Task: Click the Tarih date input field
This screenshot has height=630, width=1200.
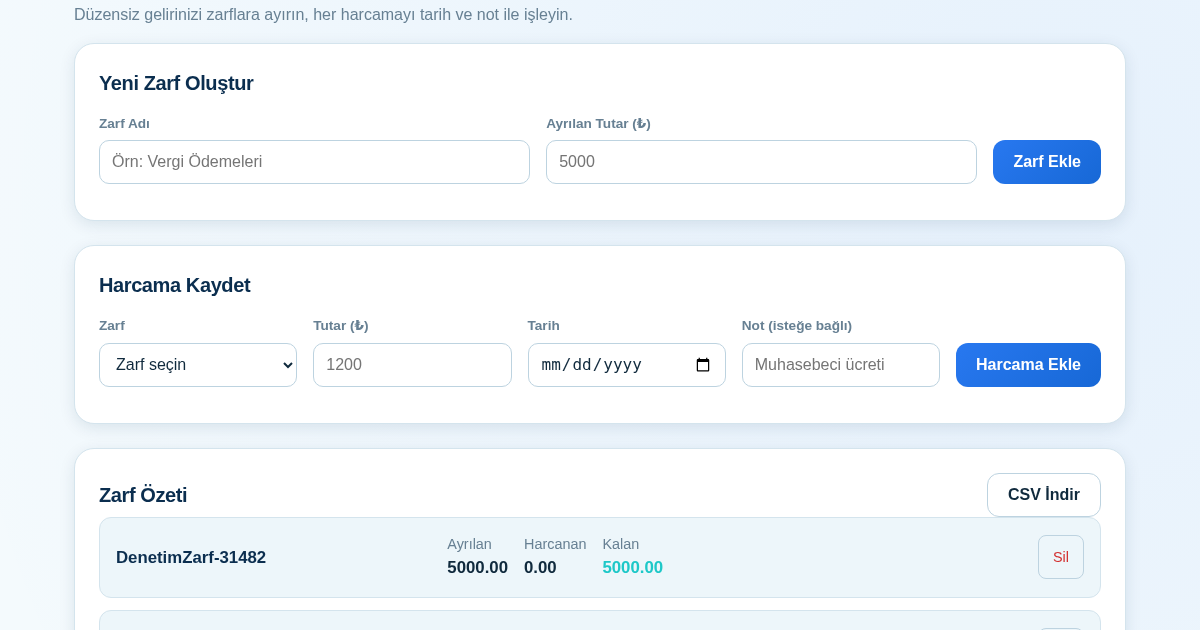Action: point(627,365)
